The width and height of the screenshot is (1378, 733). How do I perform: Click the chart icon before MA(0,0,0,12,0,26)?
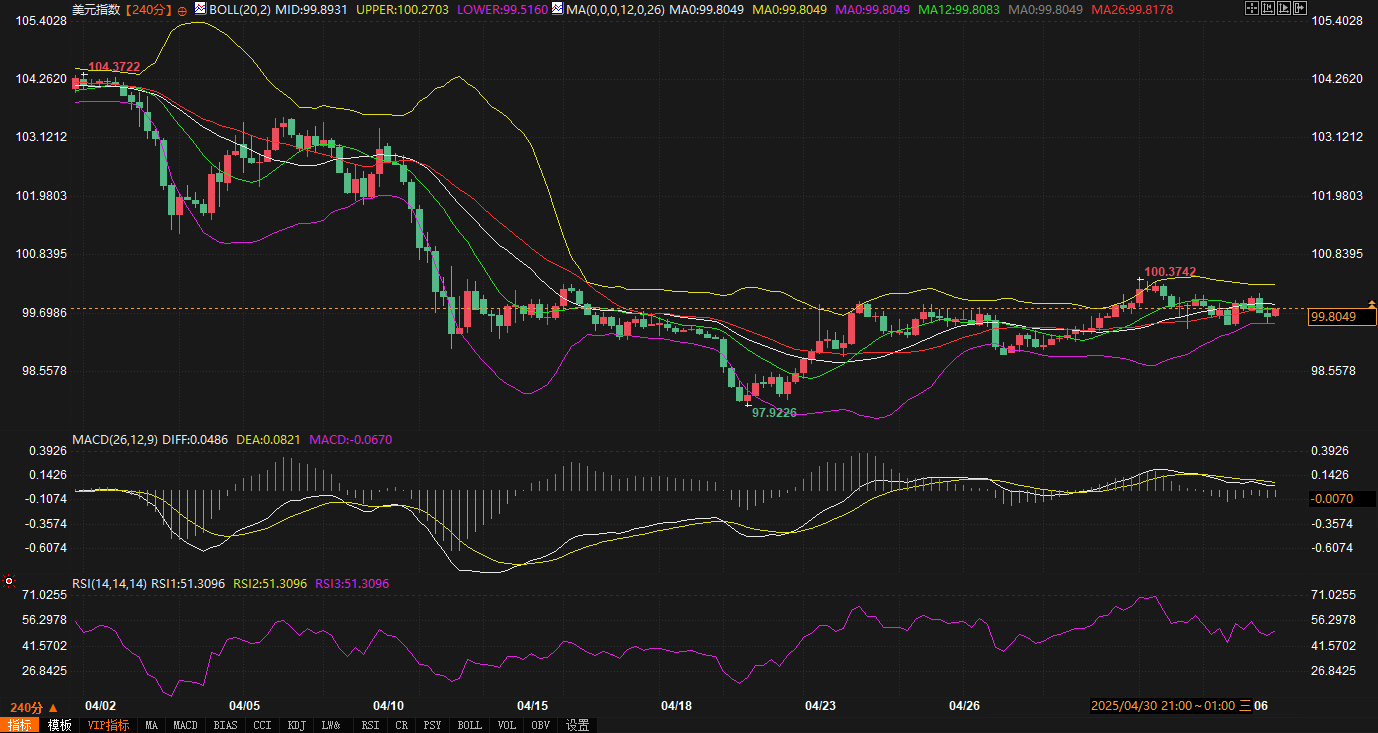pyautogui.click(x=557, y=8)
